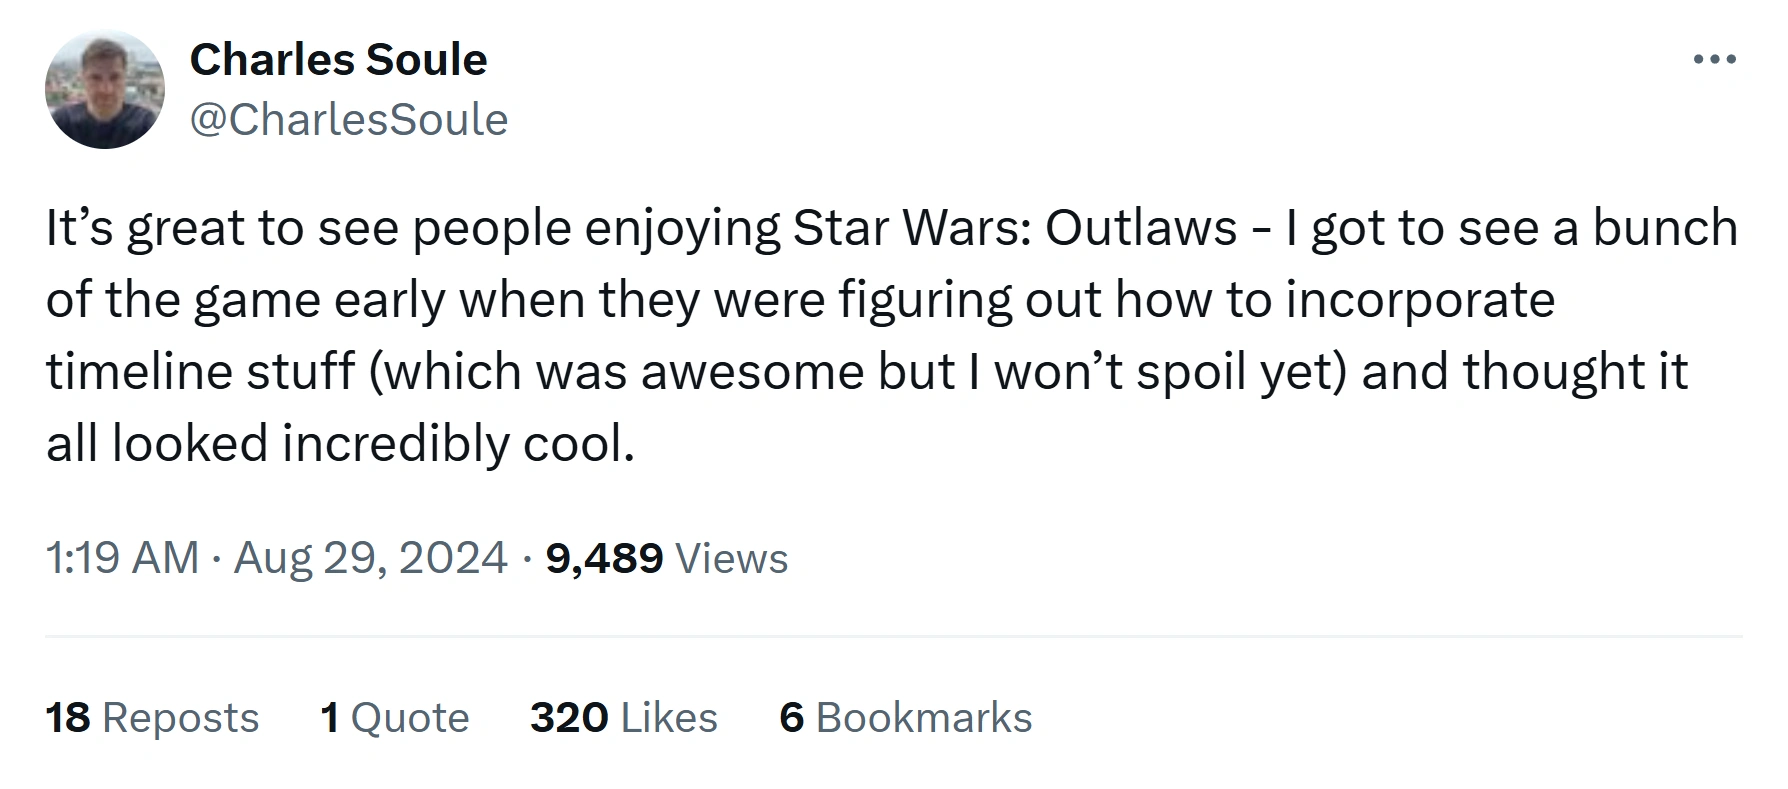1788x789 pixels.
Task: Click the Views label
Action: 732,558
